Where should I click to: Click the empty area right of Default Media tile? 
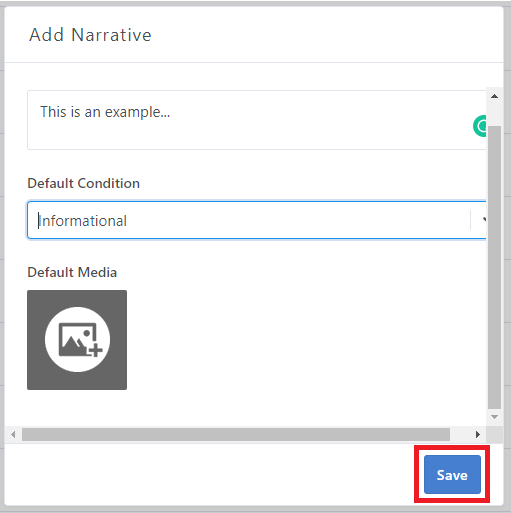click(300, 340)
